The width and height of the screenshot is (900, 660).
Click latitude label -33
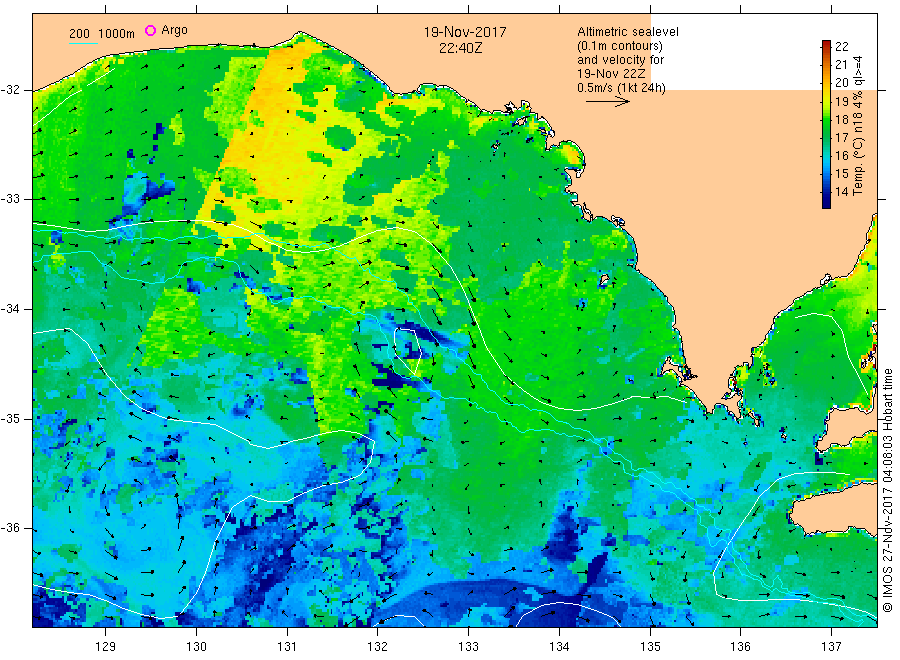click(x=10, y=199)
